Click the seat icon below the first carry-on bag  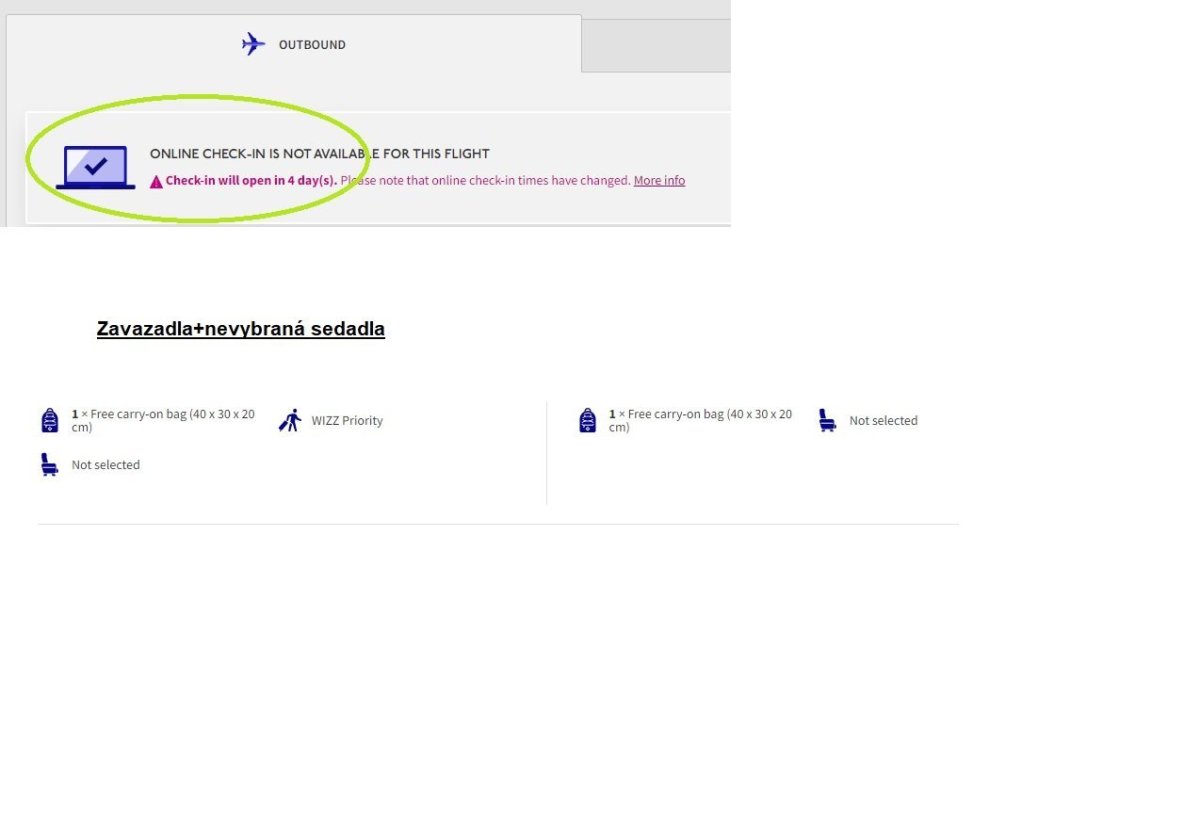click(x=50, y=465)
